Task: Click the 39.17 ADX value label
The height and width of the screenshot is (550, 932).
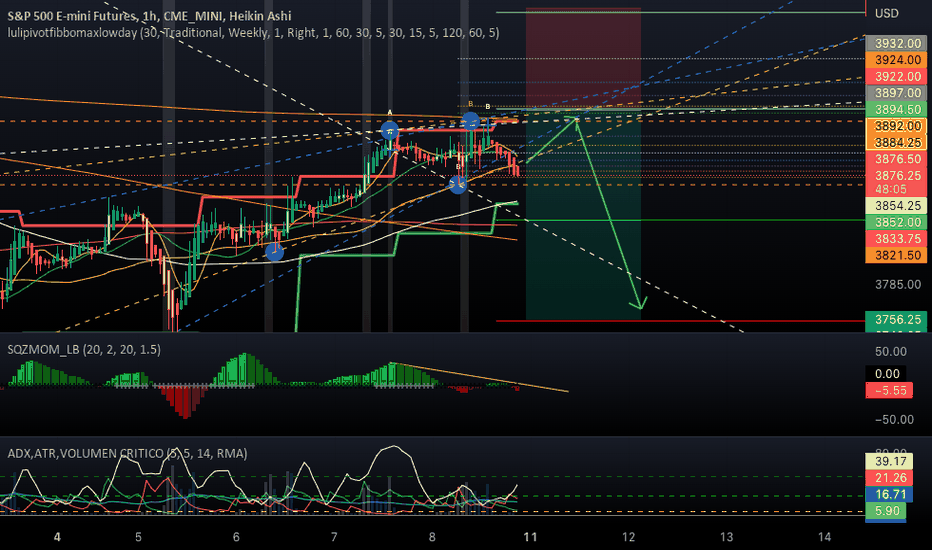Action: [x=889, y=461]
